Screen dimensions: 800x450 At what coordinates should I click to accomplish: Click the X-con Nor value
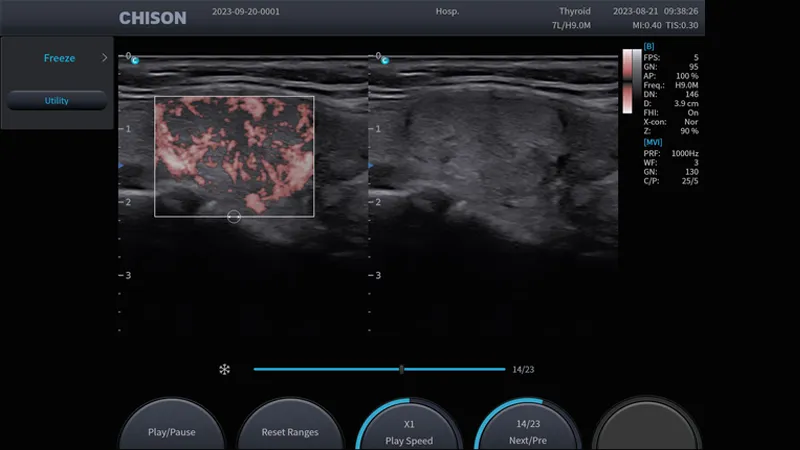[691, 122]
